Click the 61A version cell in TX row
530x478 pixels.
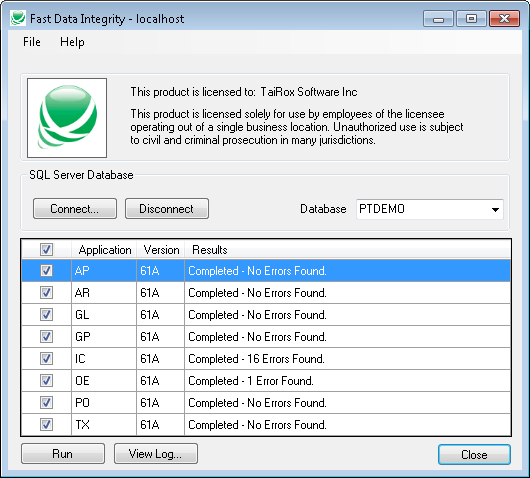click(x=161, y=424)
